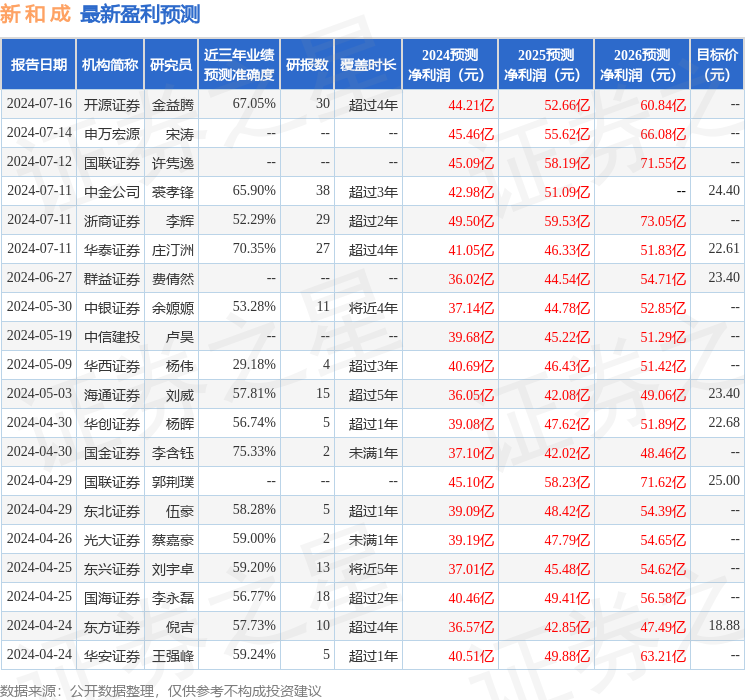Image resolution: width=745 pixels, height=700 pixels.
Task: Click the date 2024-05-30
Action: (x=39, y=307)
